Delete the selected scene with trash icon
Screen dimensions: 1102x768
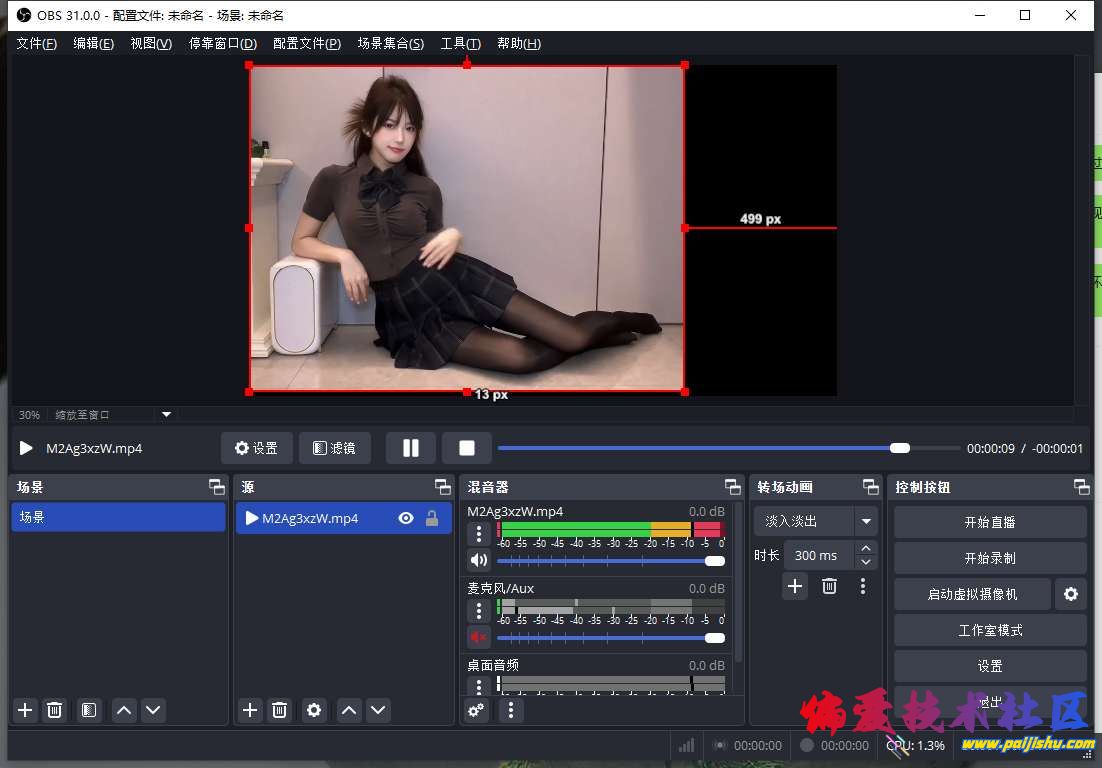click(x=55, y=710)
